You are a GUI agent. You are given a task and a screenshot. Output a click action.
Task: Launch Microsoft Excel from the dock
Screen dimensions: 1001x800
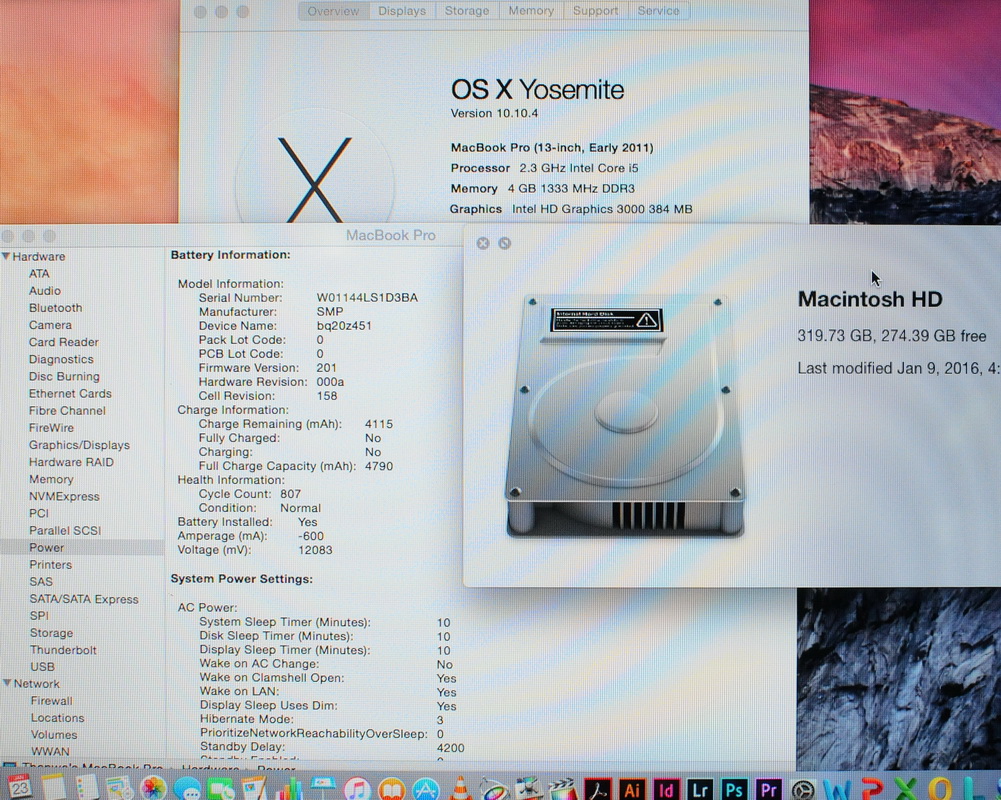(906, 789)
